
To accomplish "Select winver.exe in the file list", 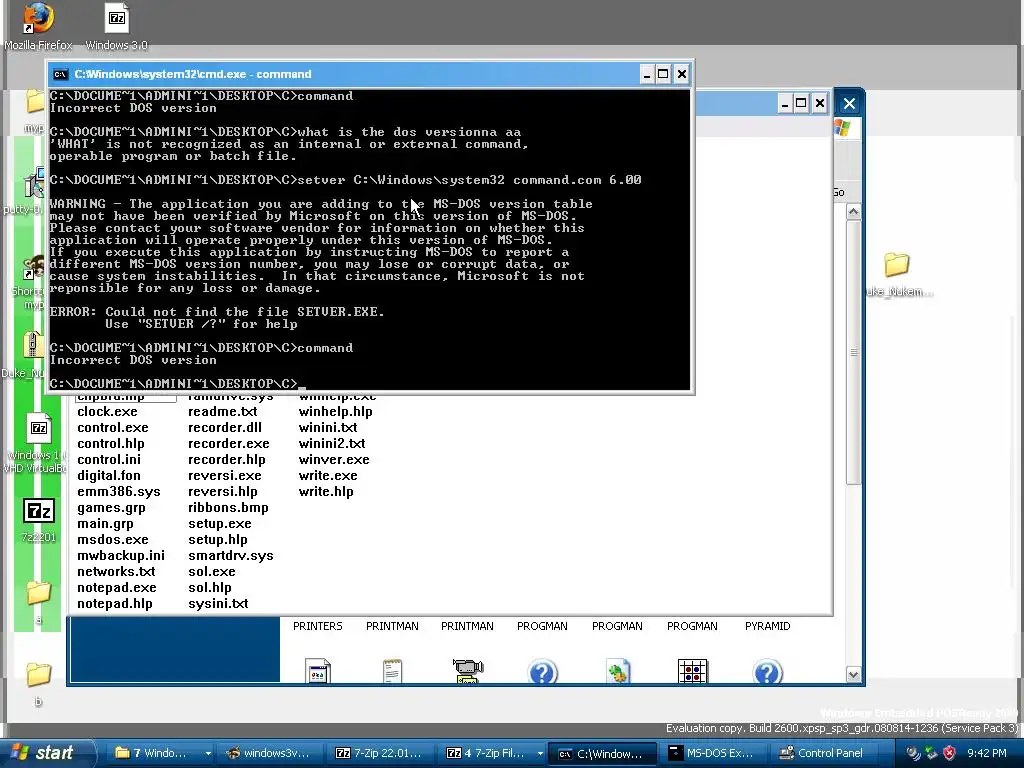I will (x=334, y=460).
